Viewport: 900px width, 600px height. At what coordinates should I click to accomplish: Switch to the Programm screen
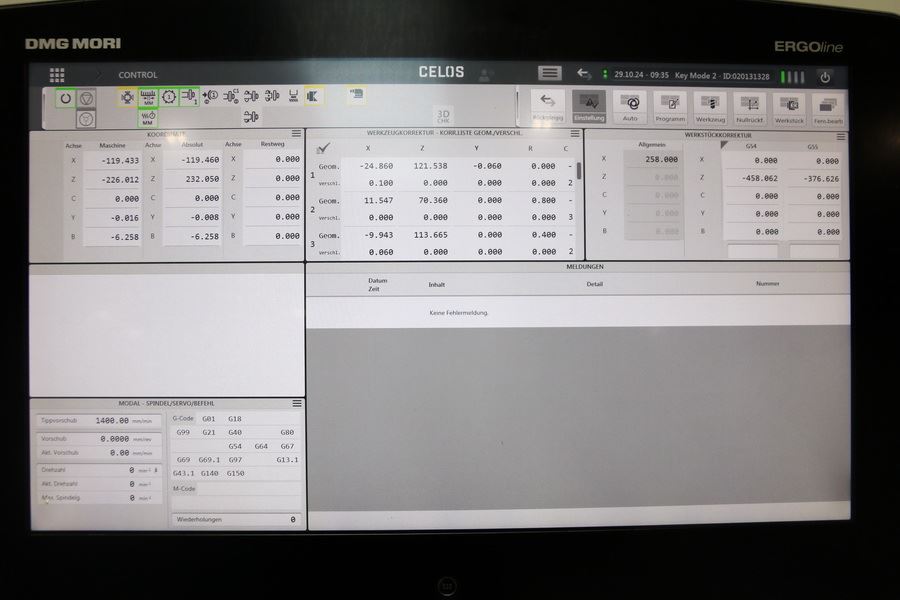point(670,106)
